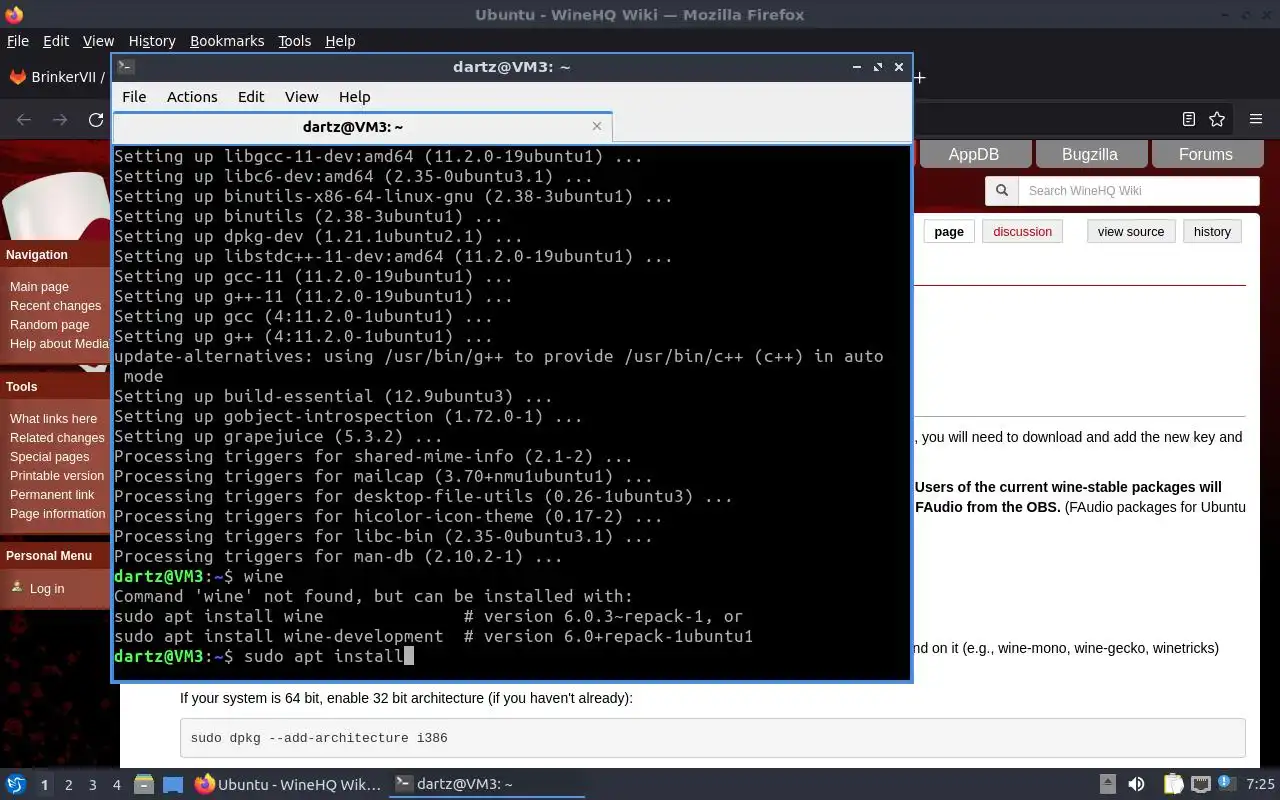This screenshot has width=1280, height=800.
Task: Open Printable version link
Action: 57,475
